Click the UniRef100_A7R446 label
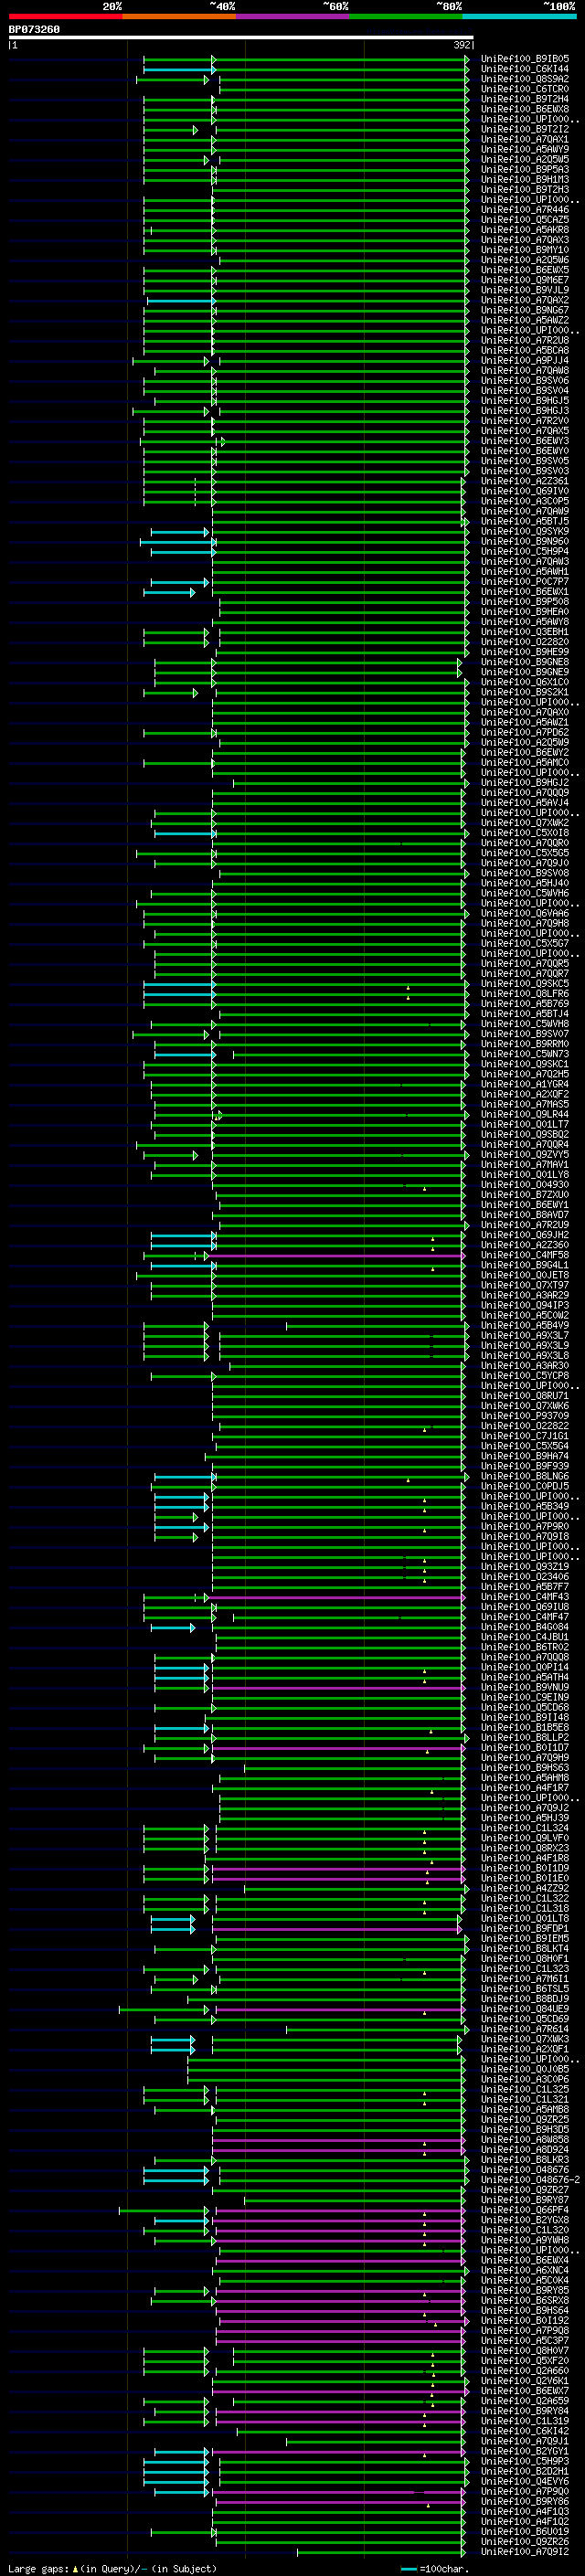Viewport: 585px width, 2576px height. 525,210
